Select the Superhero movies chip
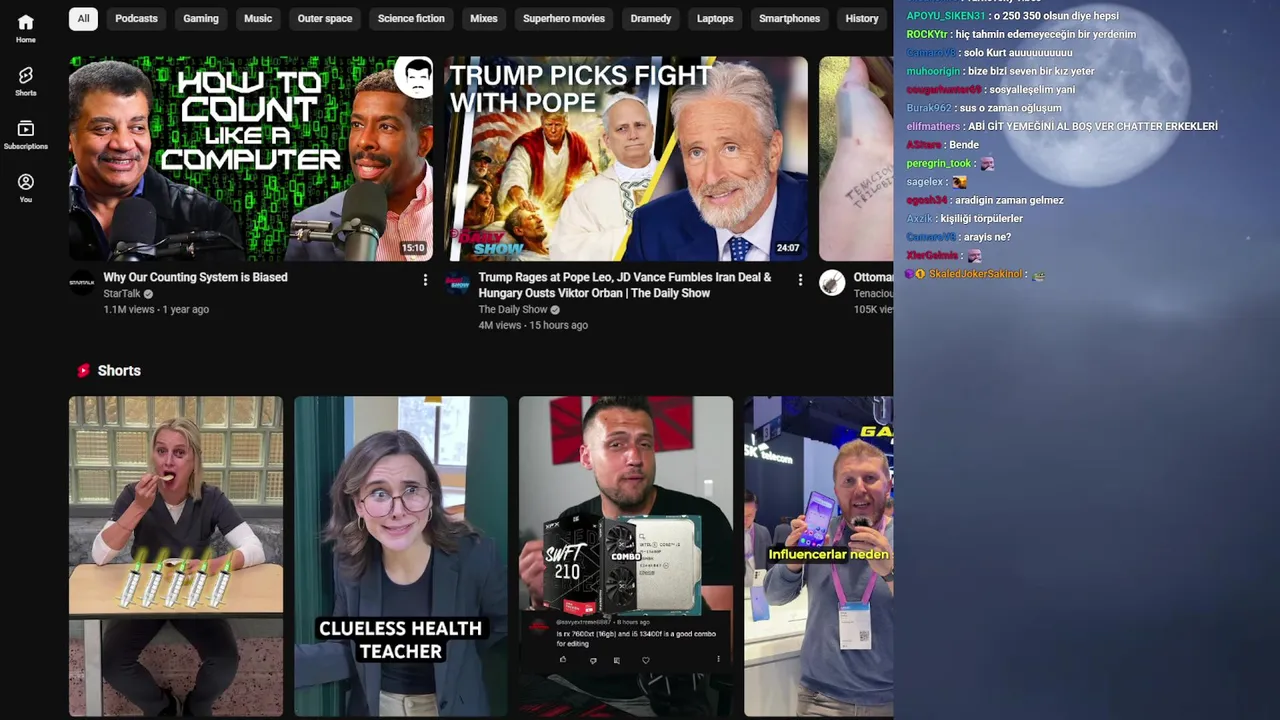Viewport: 1280px width, 720px height. pyautogui.click(x=564, y=18)
